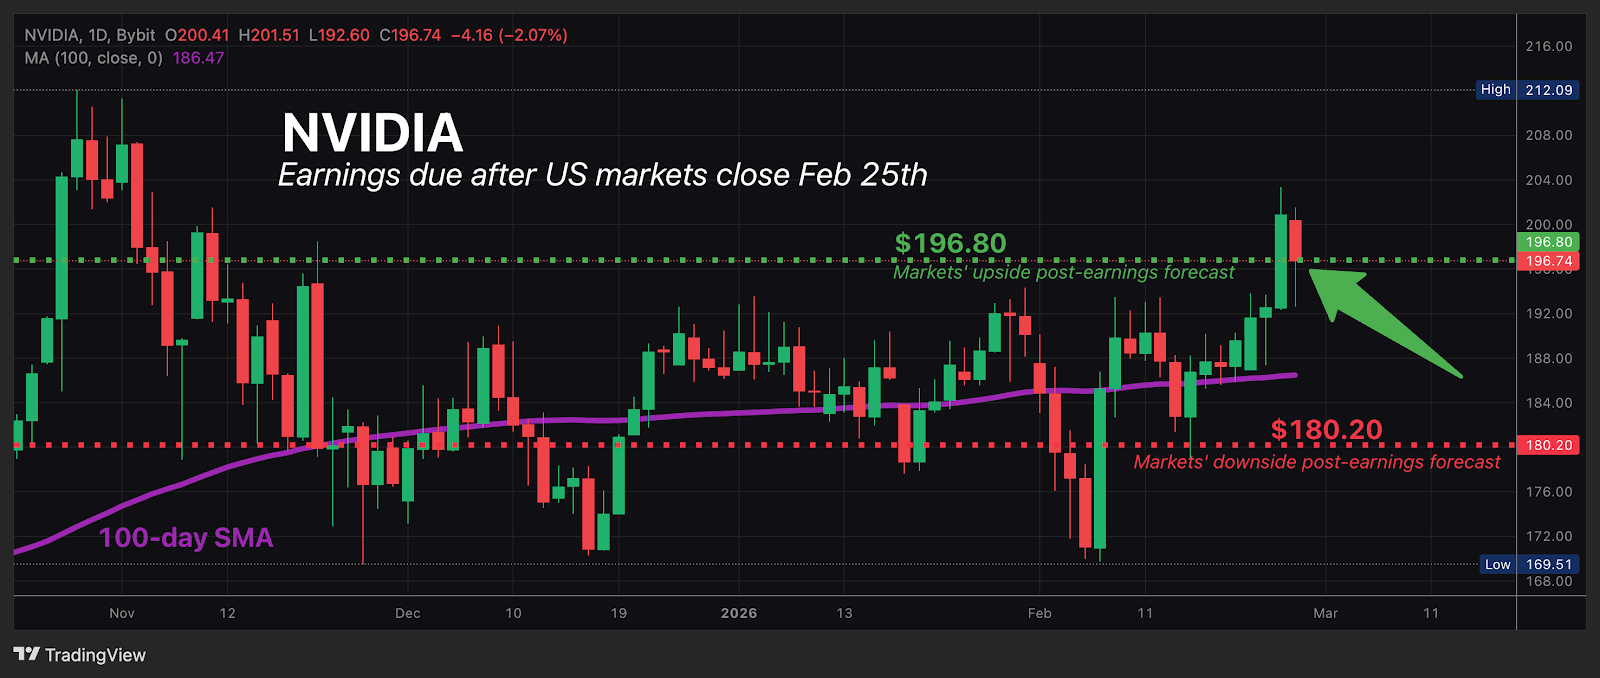The image size is (1600, 678).
Task: Click the green 196.80 price axis tag
Action: click(1548, 242)
